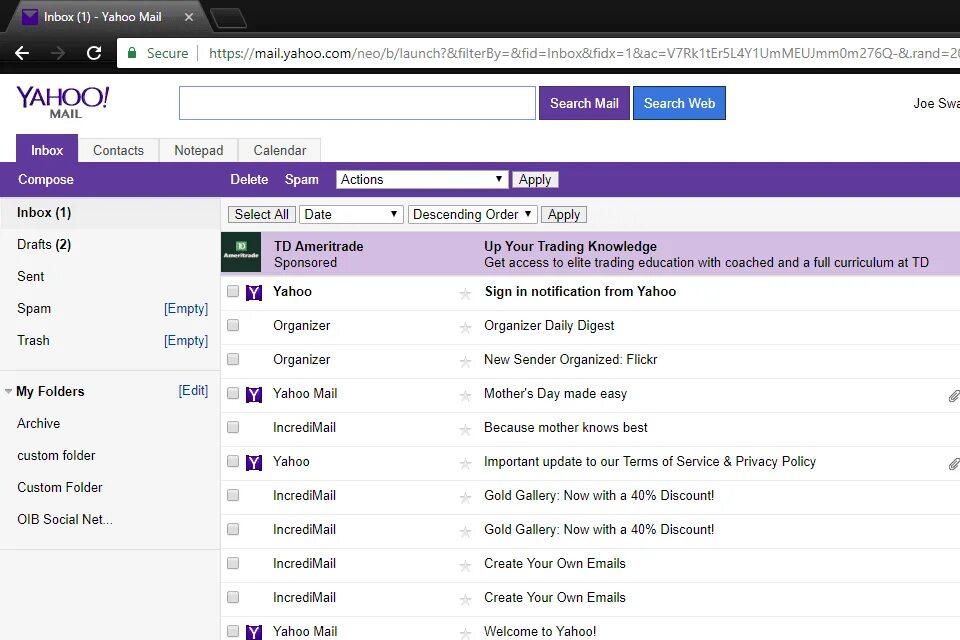Click Compose to write an email
The image size is (960, 640).
(46, 179)
